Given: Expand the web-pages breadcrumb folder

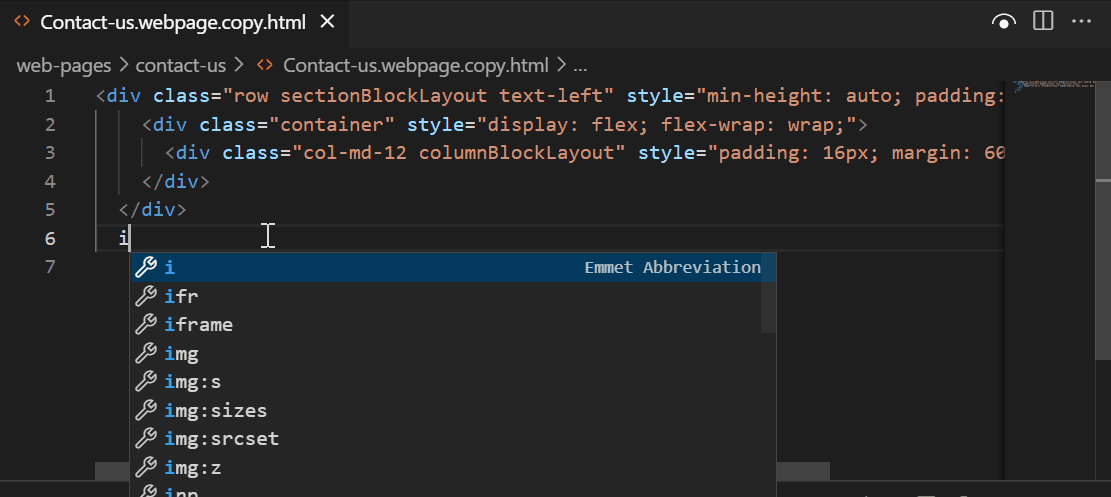Looking at the screenshot, I should (x=64, y=65).
